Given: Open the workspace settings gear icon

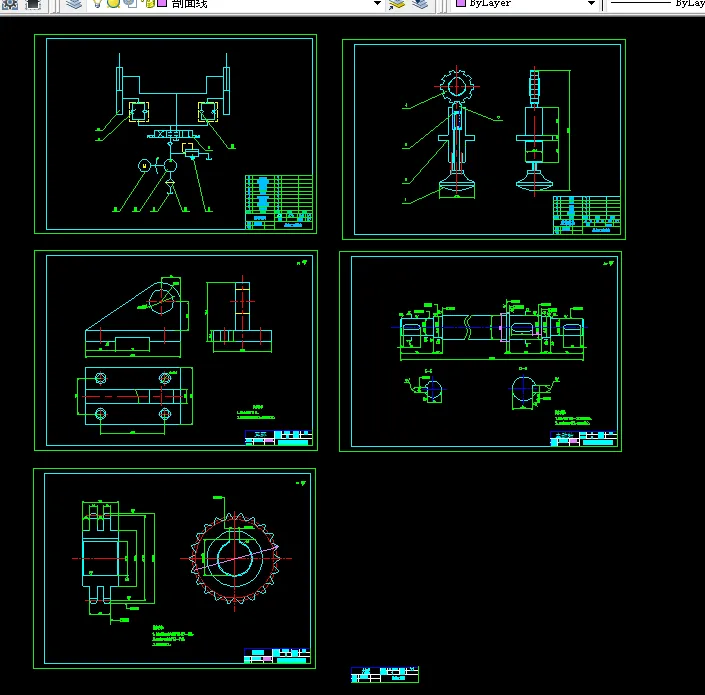Looking at the screenshot, I should 9,4.
